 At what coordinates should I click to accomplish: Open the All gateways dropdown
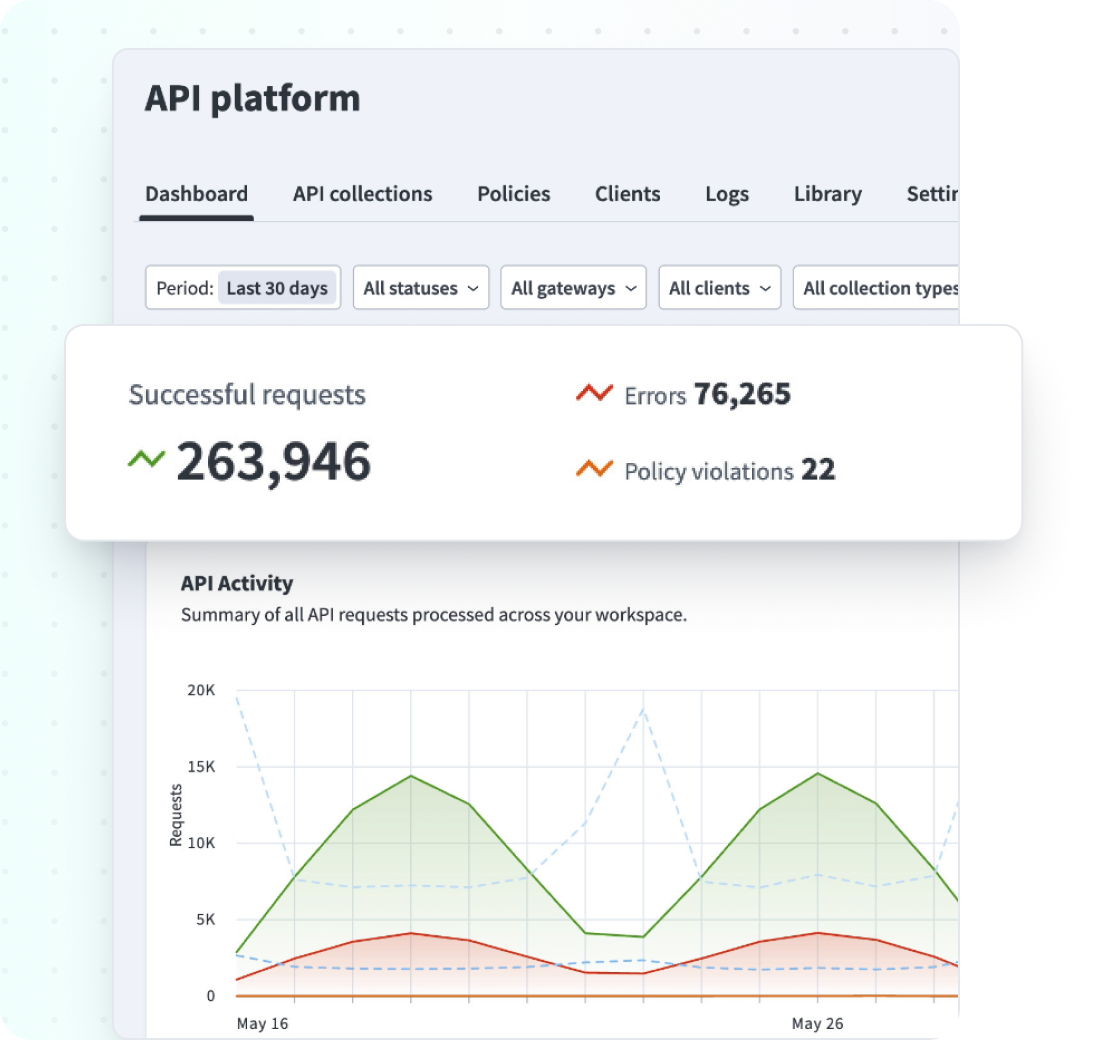[x=573, y=288]
